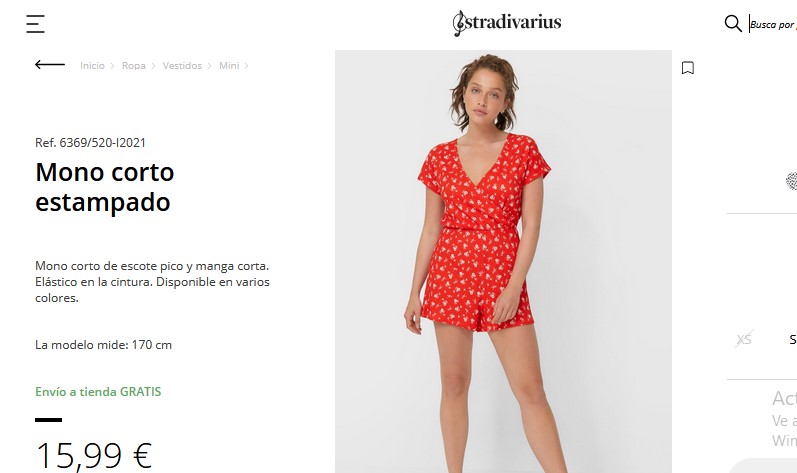
Task: Open the hamburger navigation menu
Action: 36,24
